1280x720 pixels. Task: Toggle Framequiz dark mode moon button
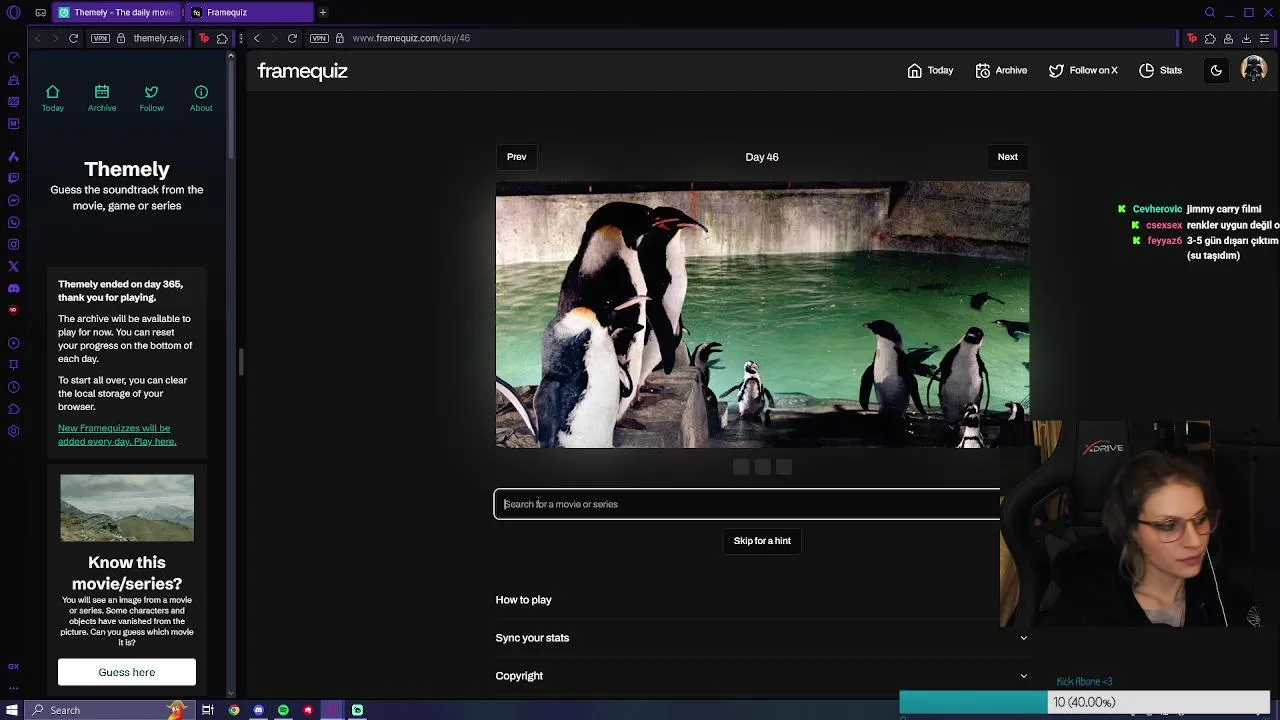point(1216,70)
